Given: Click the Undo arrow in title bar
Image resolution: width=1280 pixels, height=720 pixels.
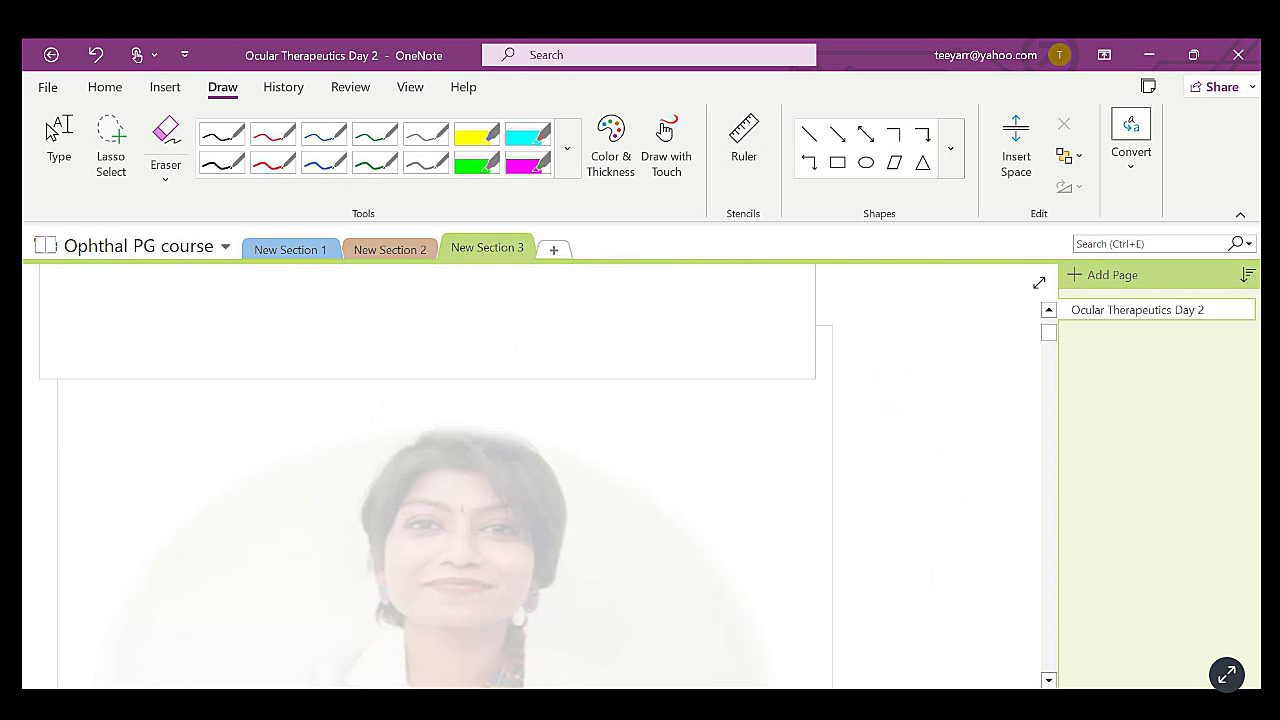Looking at the screenshot, I should pos(95,55).
